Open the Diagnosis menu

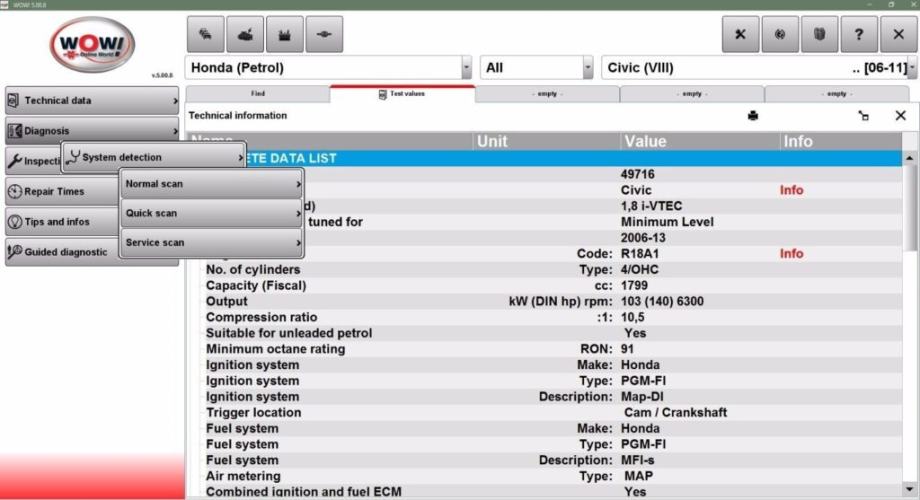pos(92,131)
